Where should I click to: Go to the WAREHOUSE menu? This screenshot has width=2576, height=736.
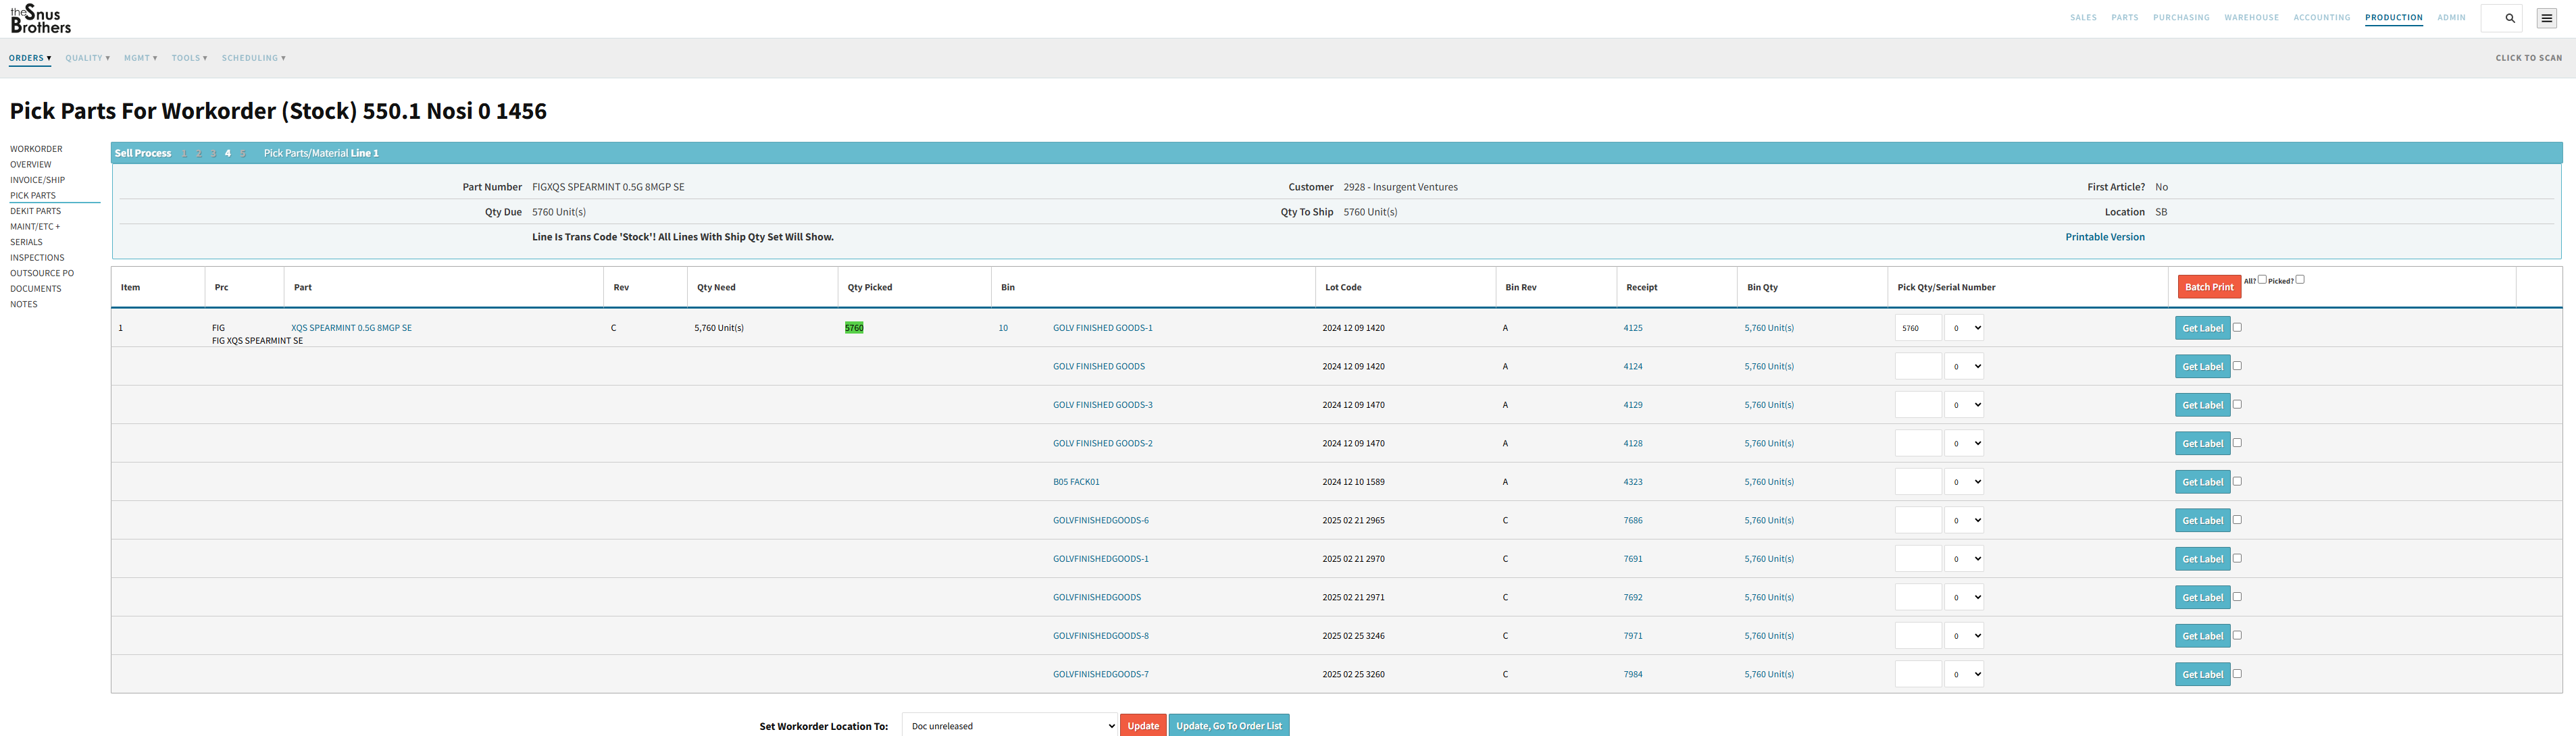[2251, 18]
